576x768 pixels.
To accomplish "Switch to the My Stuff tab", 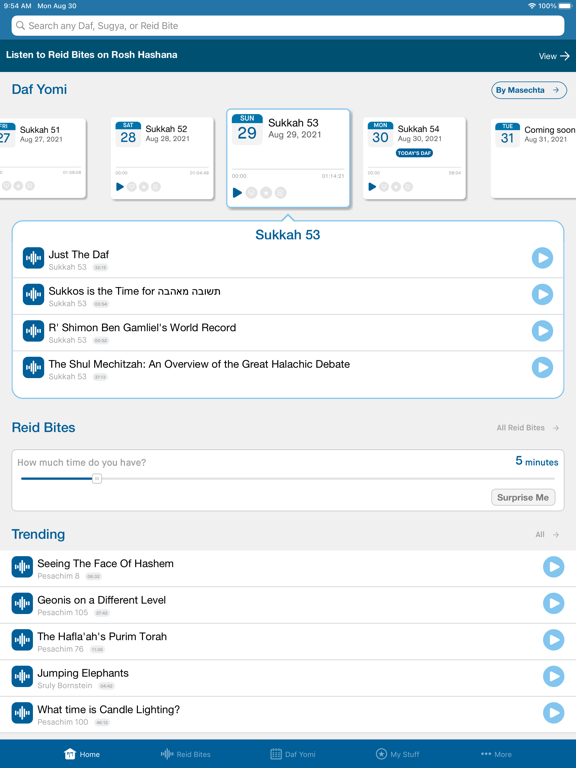I will point(397,754).
